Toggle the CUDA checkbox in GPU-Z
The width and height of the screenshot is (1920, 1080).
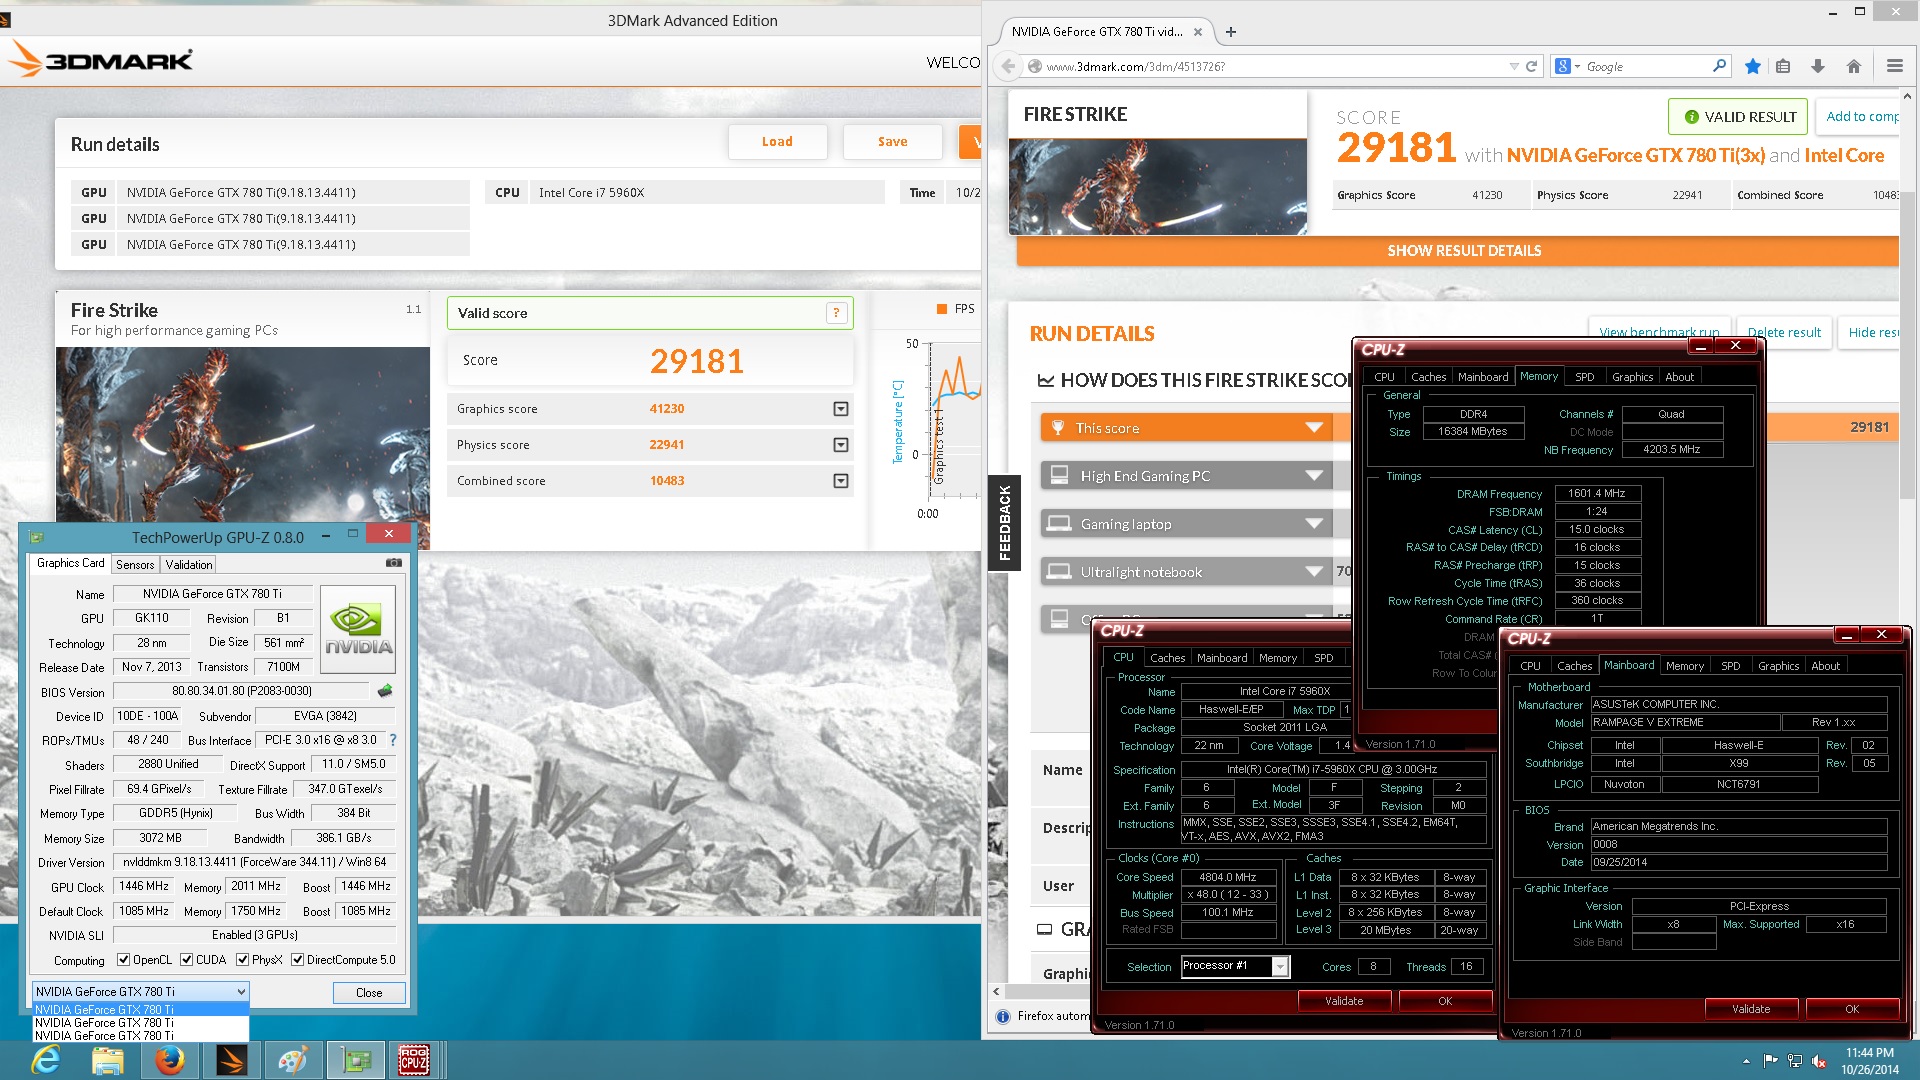click(186, 960)
